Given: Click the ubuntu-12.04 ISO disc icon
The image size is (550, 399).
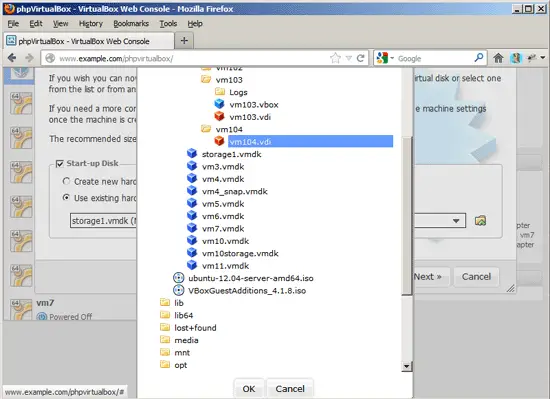Looking at the screenshot, I should tap(179, 278).
